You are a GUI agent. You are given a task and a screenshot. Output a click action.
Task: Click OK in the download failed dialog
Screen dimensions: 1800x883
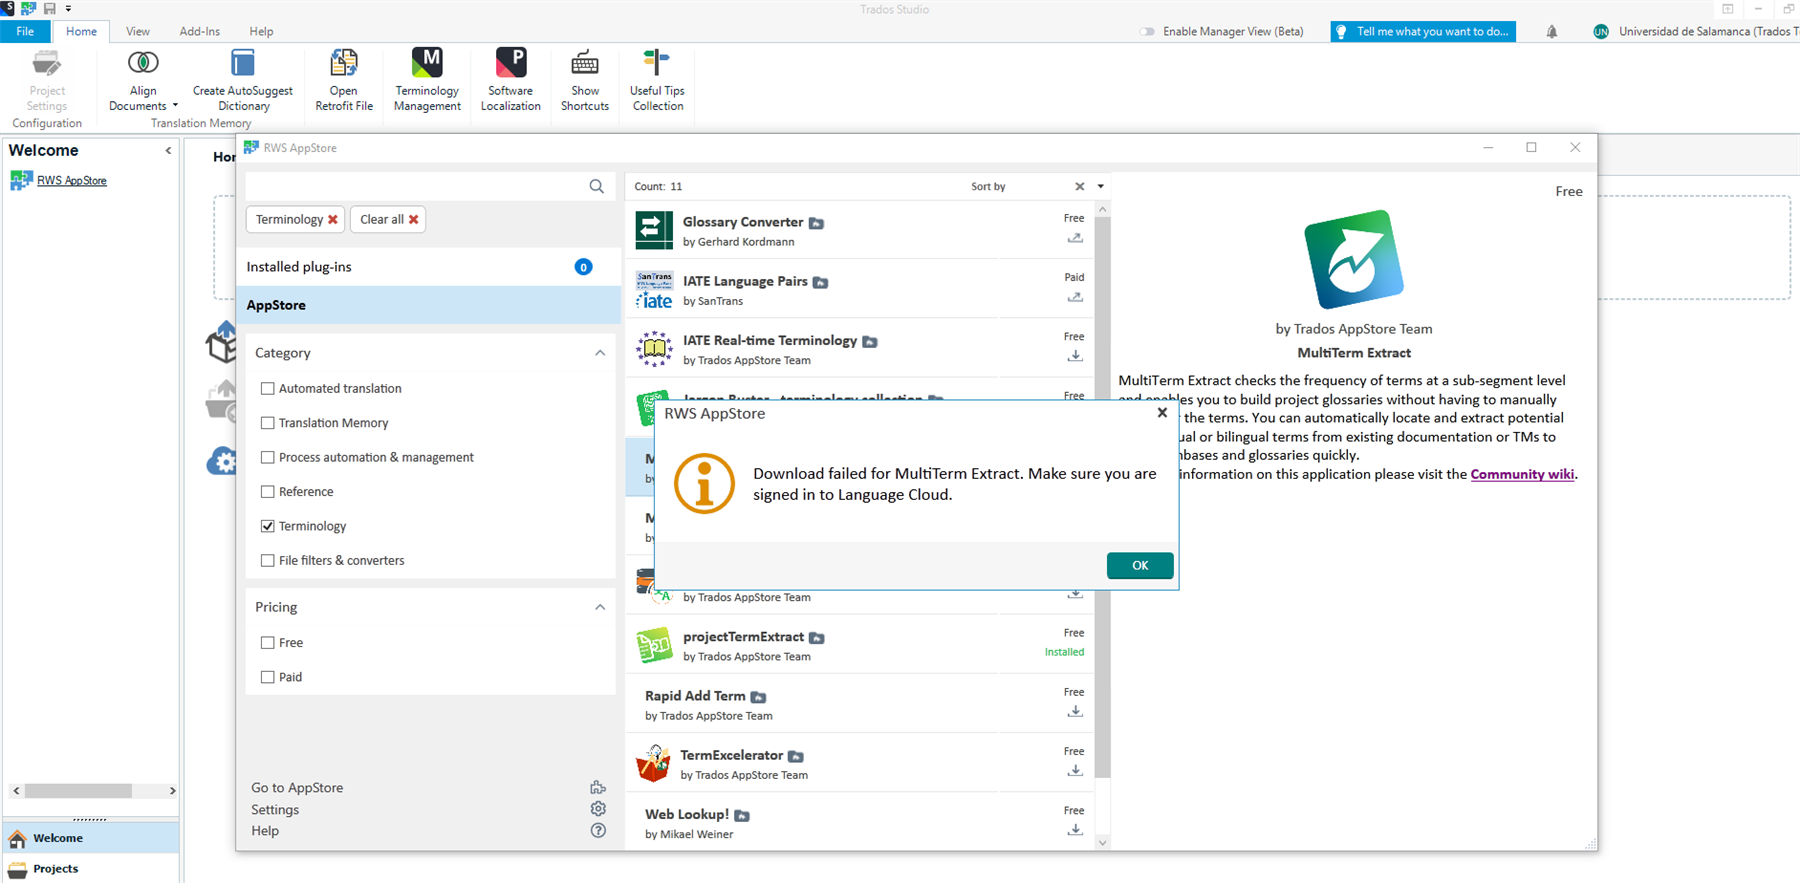tap(1140, 565)
